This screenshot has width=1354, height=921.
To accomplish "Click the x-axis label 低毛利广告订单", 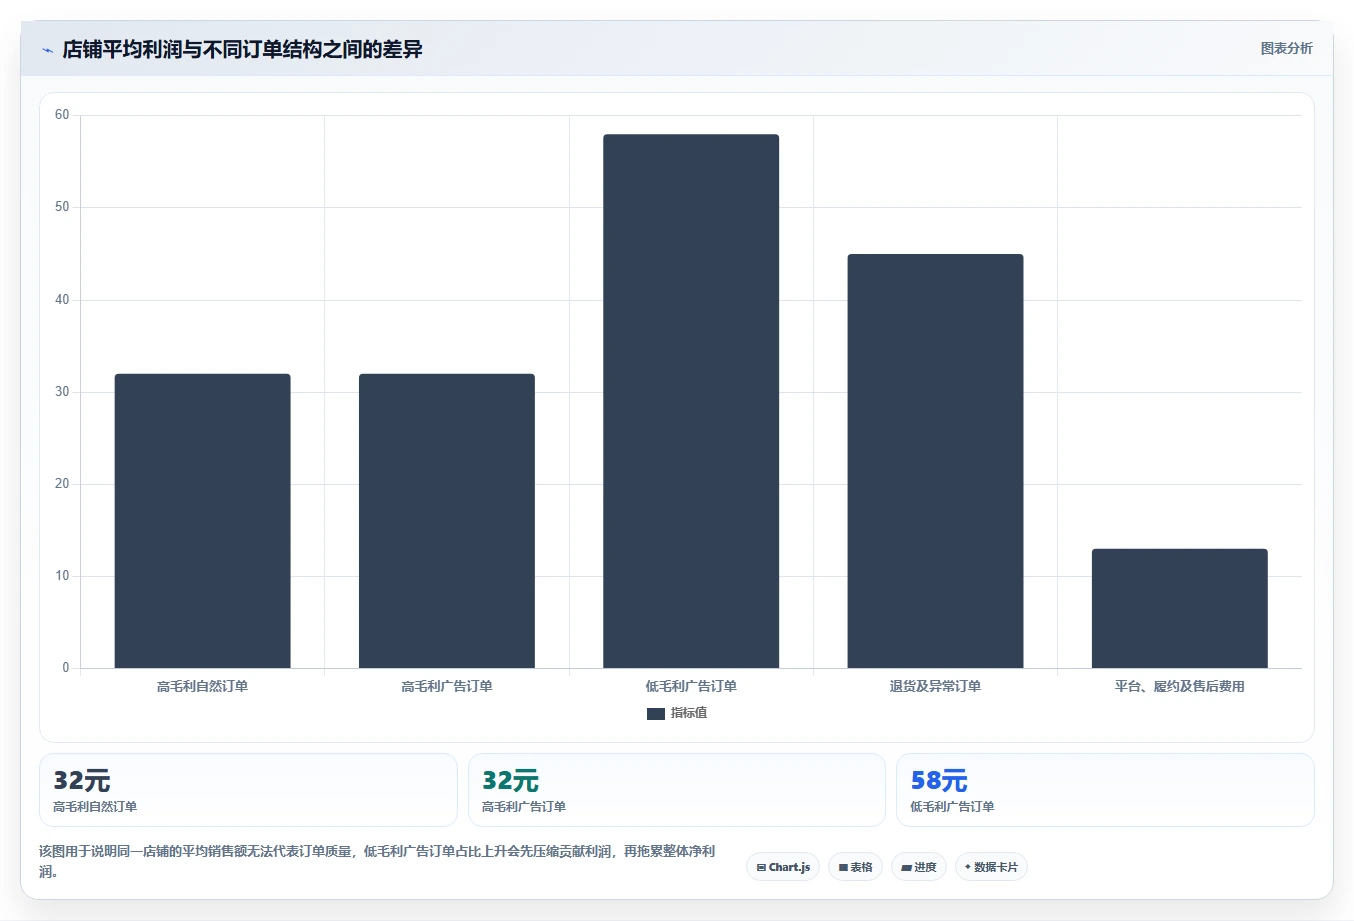I will pos(691,687).
